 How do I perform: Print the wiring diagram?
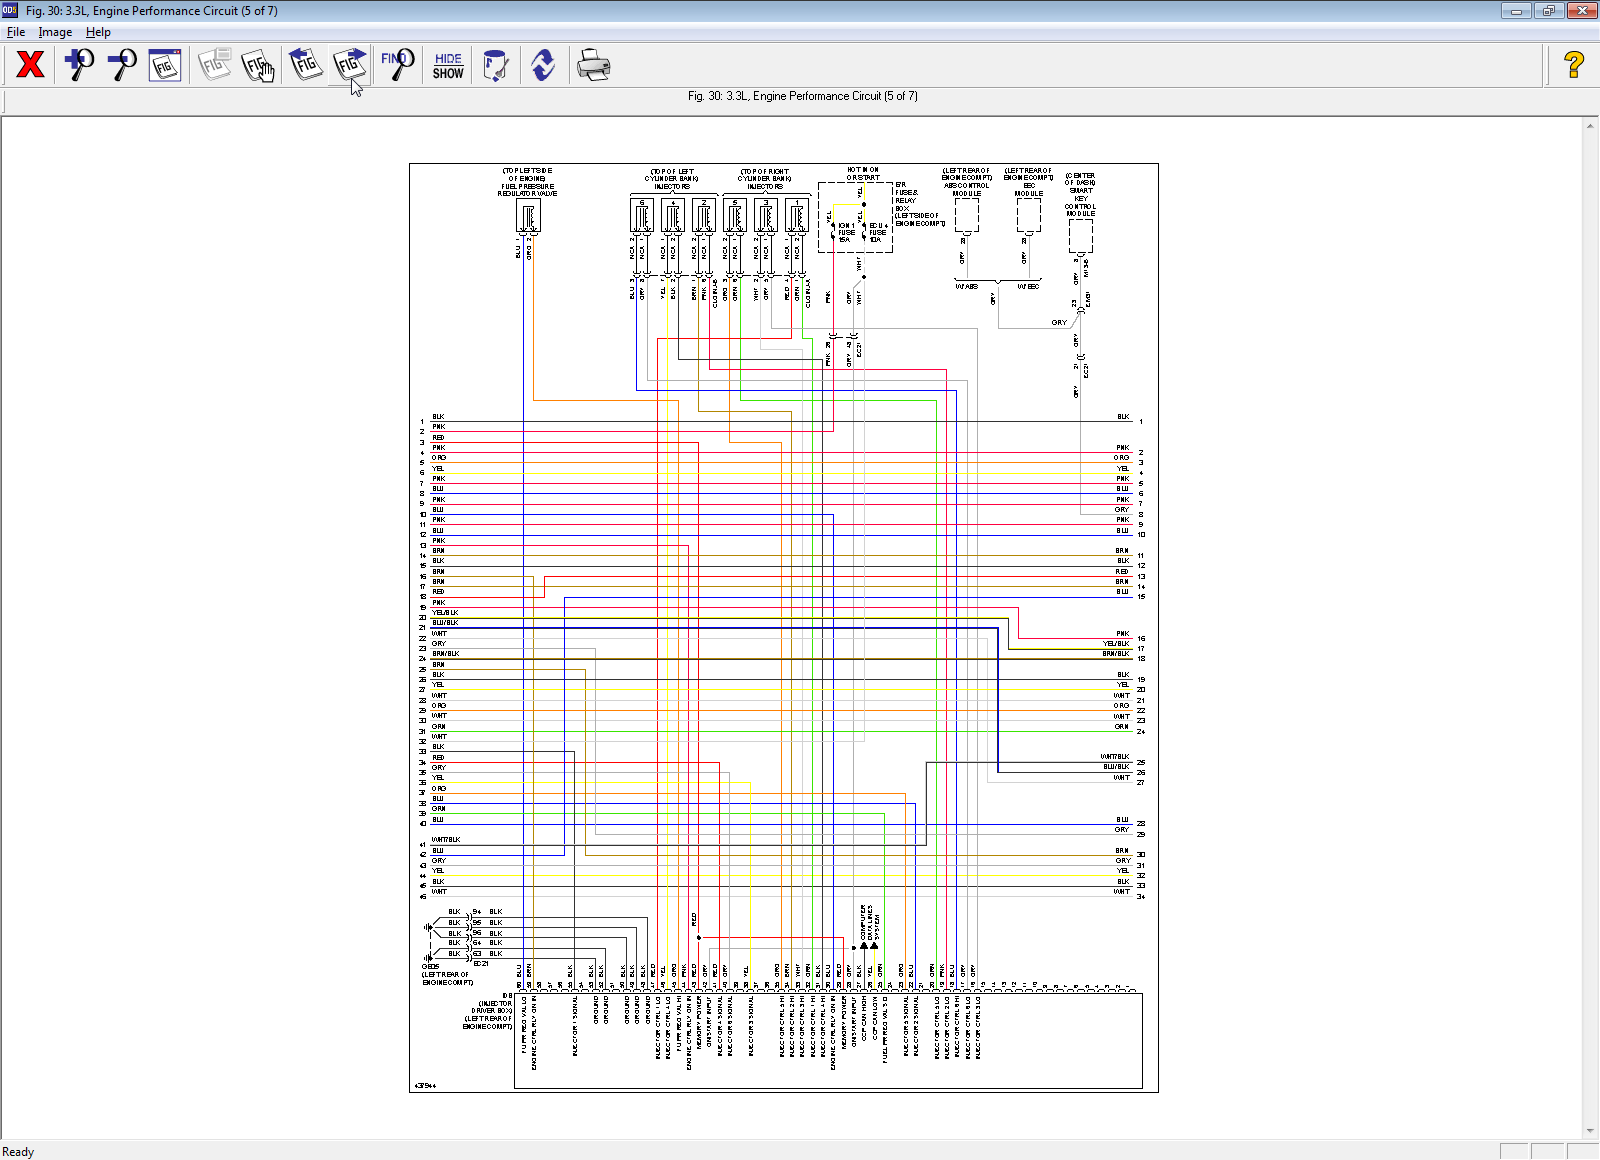pyautogui.click(x=593, y=65)
